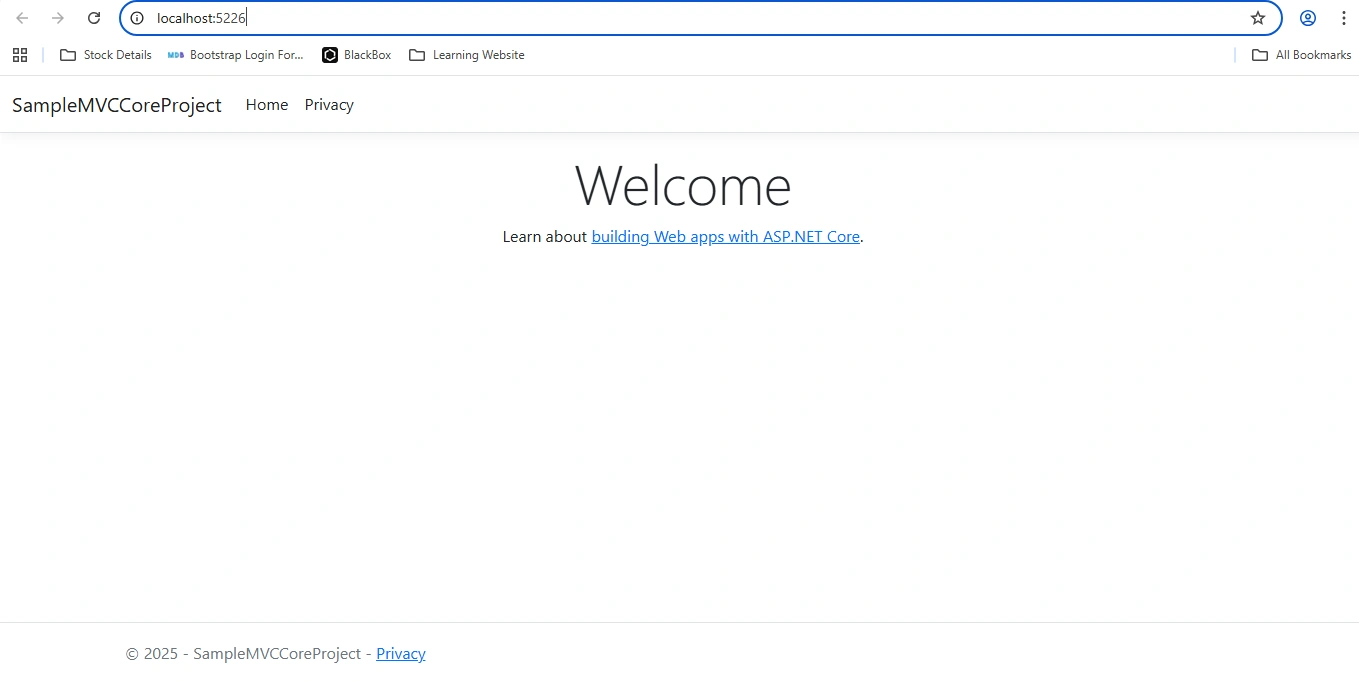Click the '© 2025 - SampleMVCCoreProject' footer text
Image resolution: width=1359 pixels, height=681 pixels.
point(243,654)
